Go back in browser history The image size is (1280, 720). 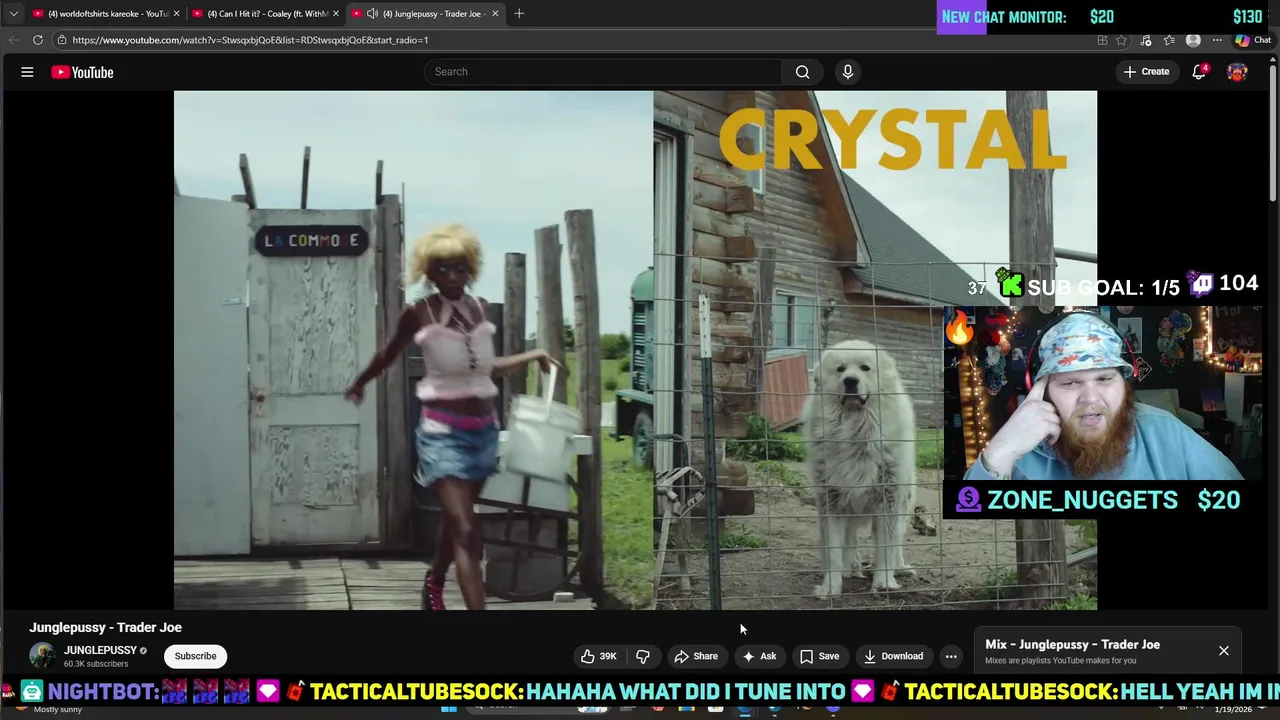point(13,40)
